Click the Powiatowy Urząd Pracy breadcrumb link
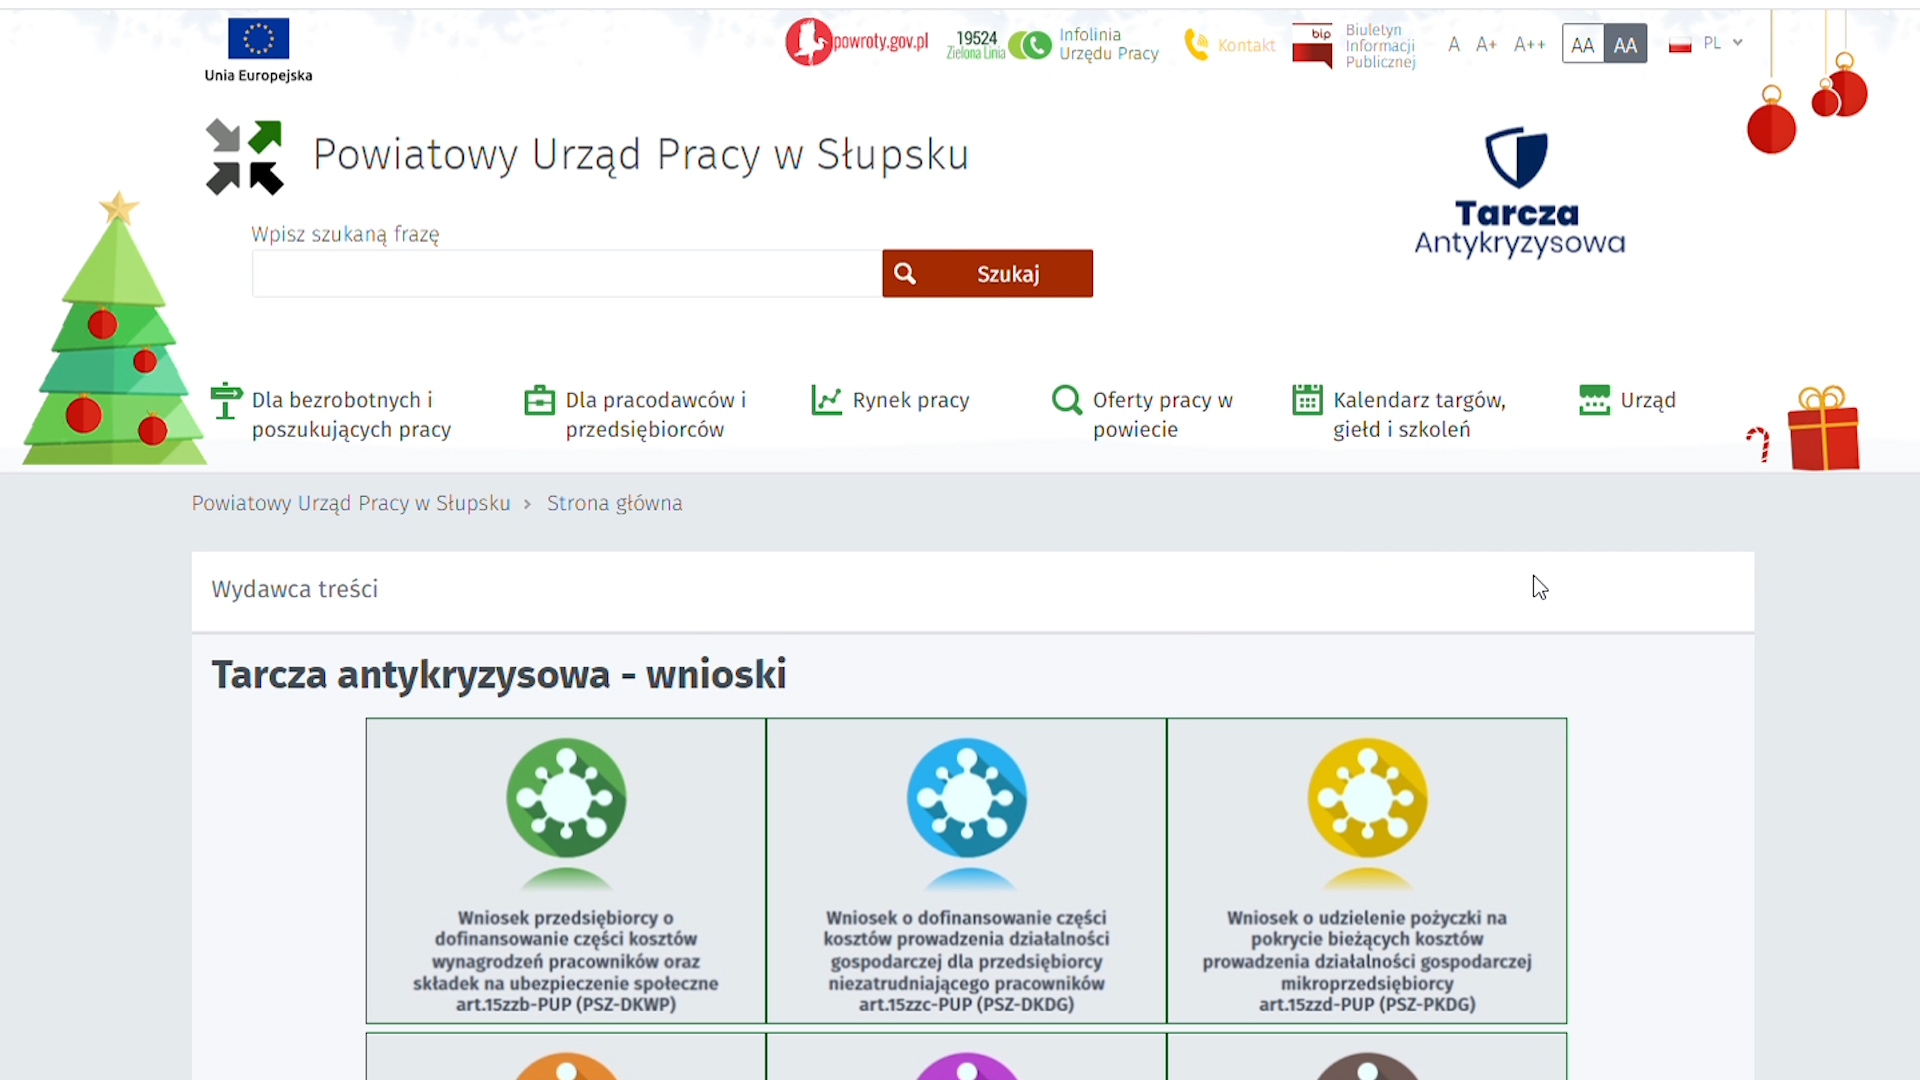 (x=351, y=503)
